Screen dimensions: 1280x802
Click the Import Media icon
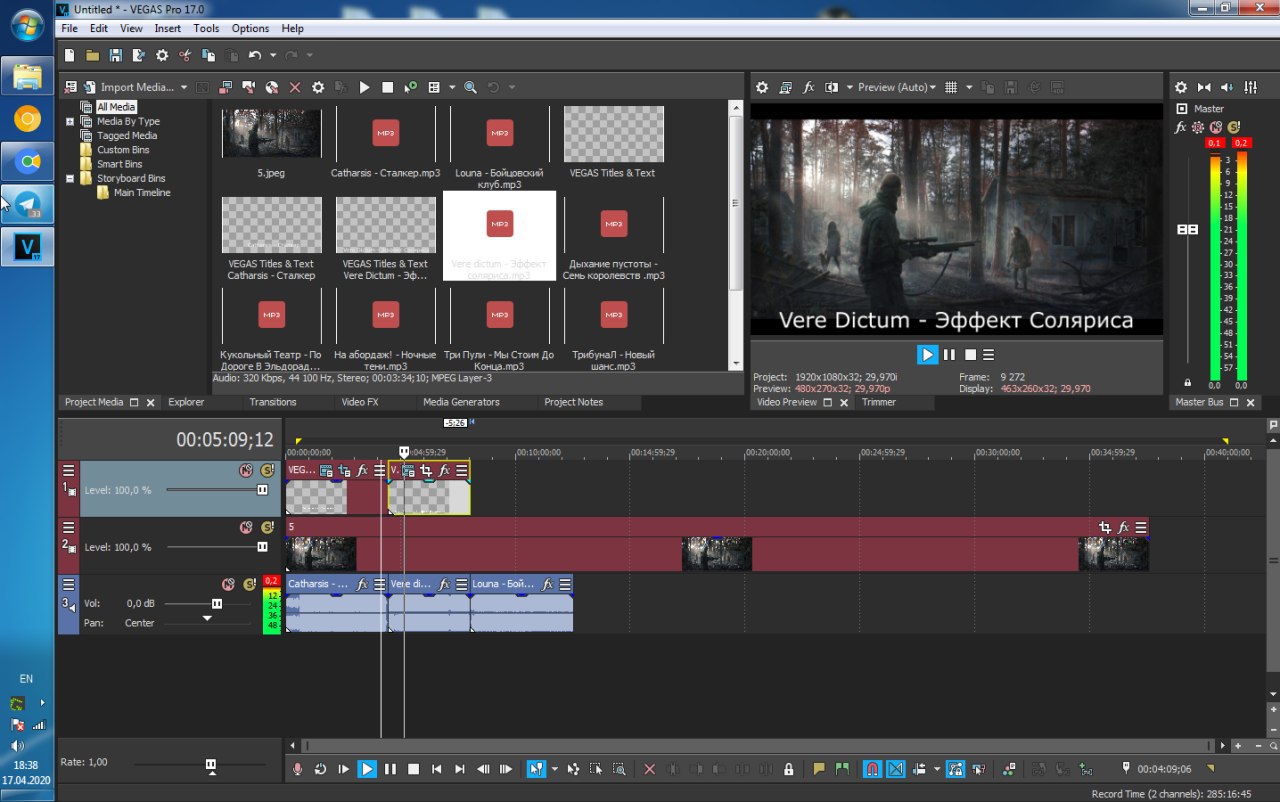(90, 88)
